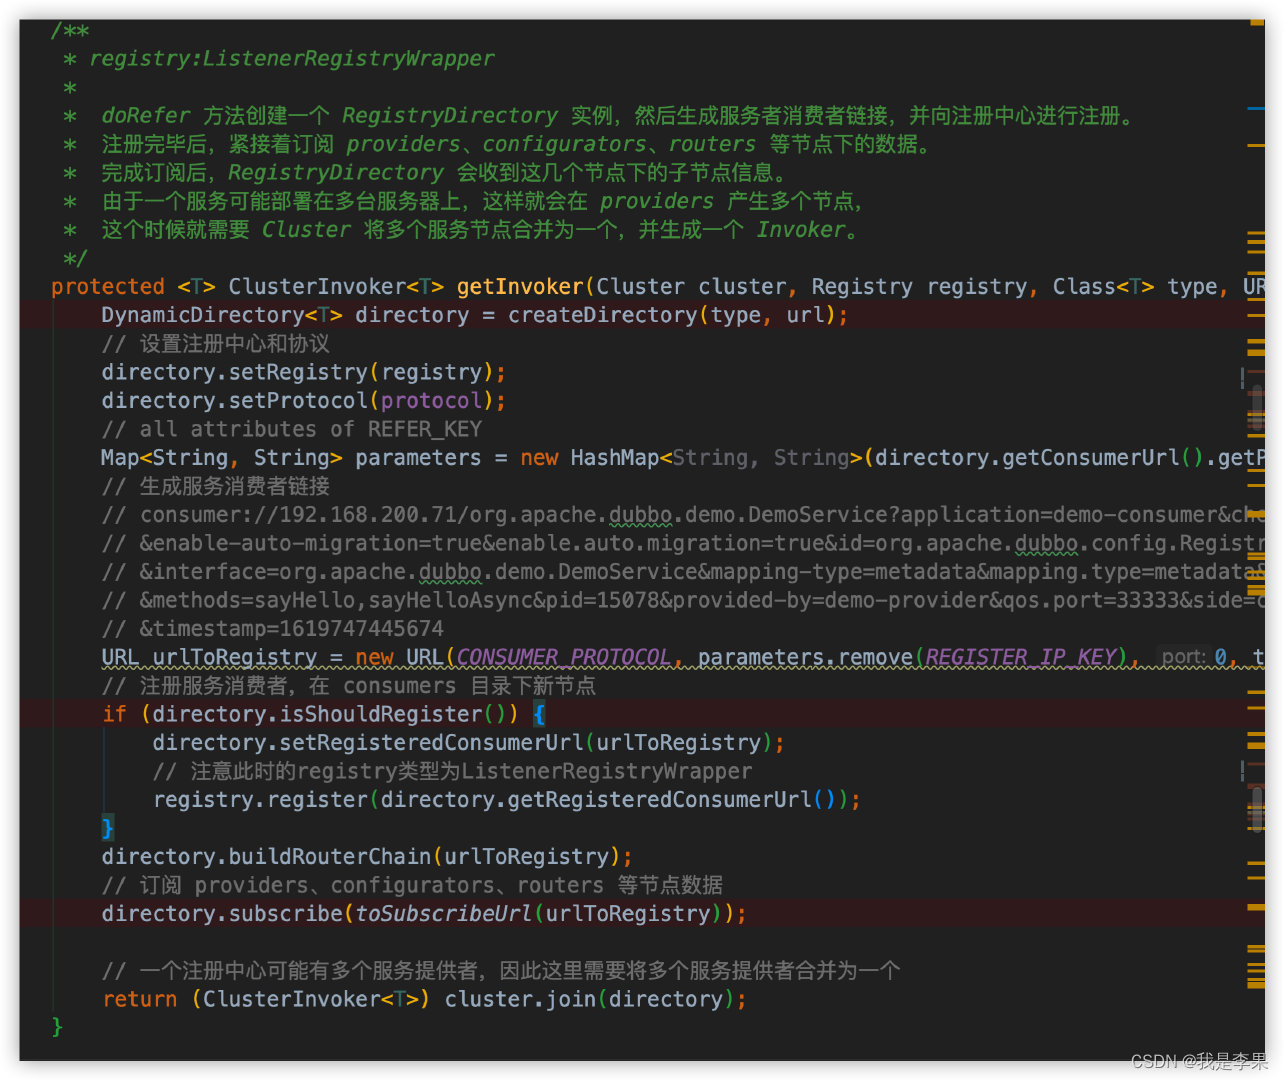Click directory.setRegisteredConsumerUrl line
The image size is (1284, 1080).
point(468,743)
